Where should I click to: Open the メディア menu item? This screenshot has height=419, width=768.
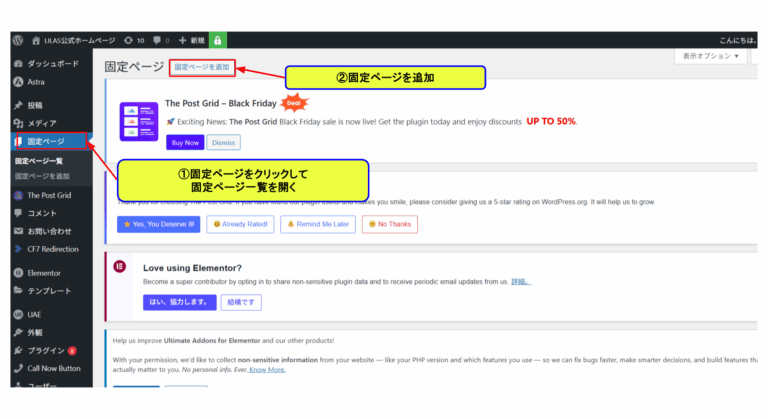(42, 123)
